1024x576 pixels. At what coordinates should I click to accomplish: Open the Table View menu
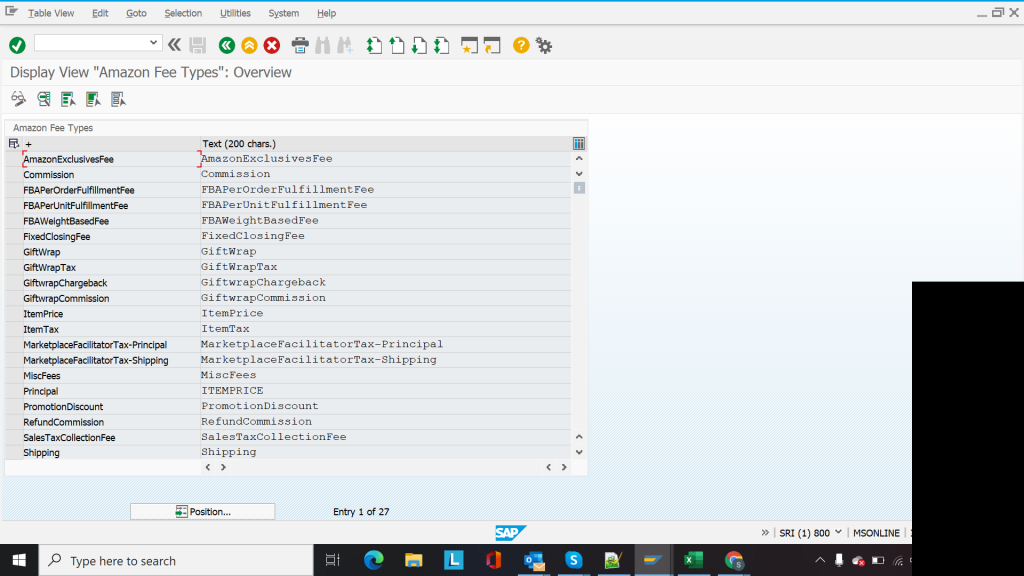coord(50,13)
